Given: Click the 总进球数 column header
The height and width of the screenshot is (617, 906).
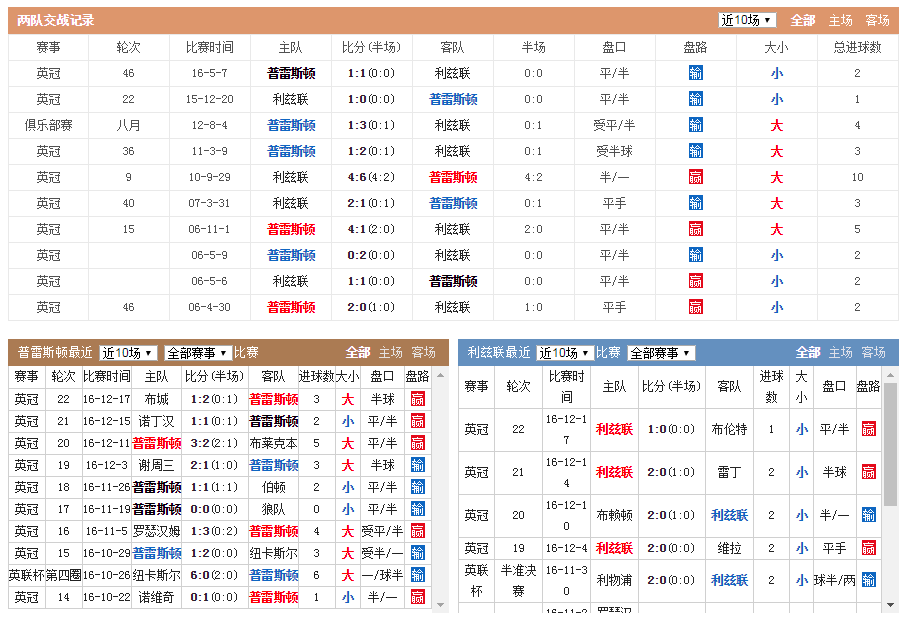Looking at the screenshot, I should pos(857,47).
